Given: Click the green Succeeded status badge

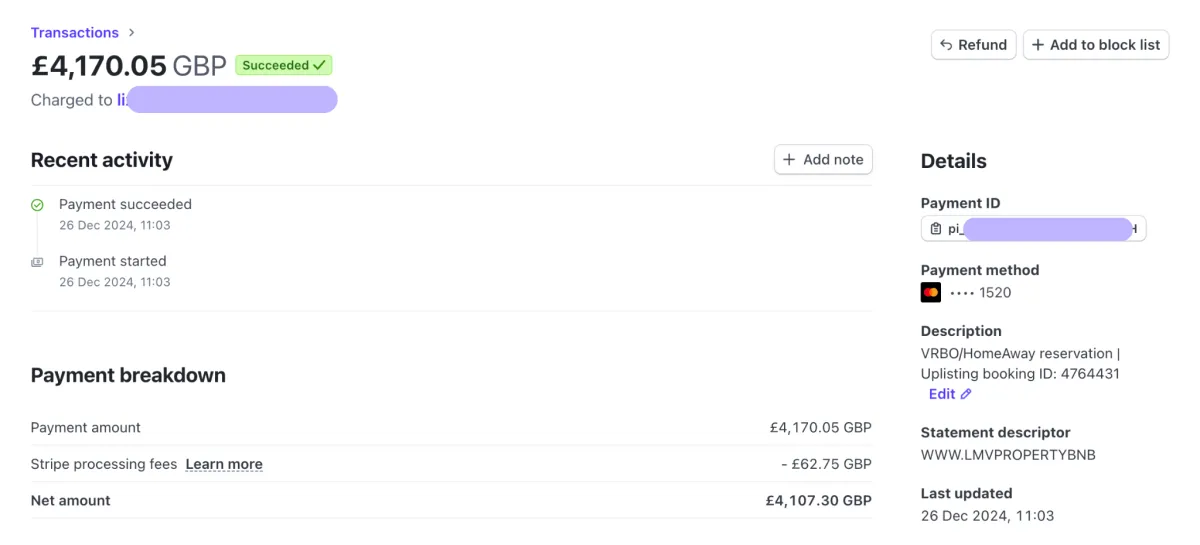Looking at the screenshot, I should pyautogui.click(x=284, y=65).
